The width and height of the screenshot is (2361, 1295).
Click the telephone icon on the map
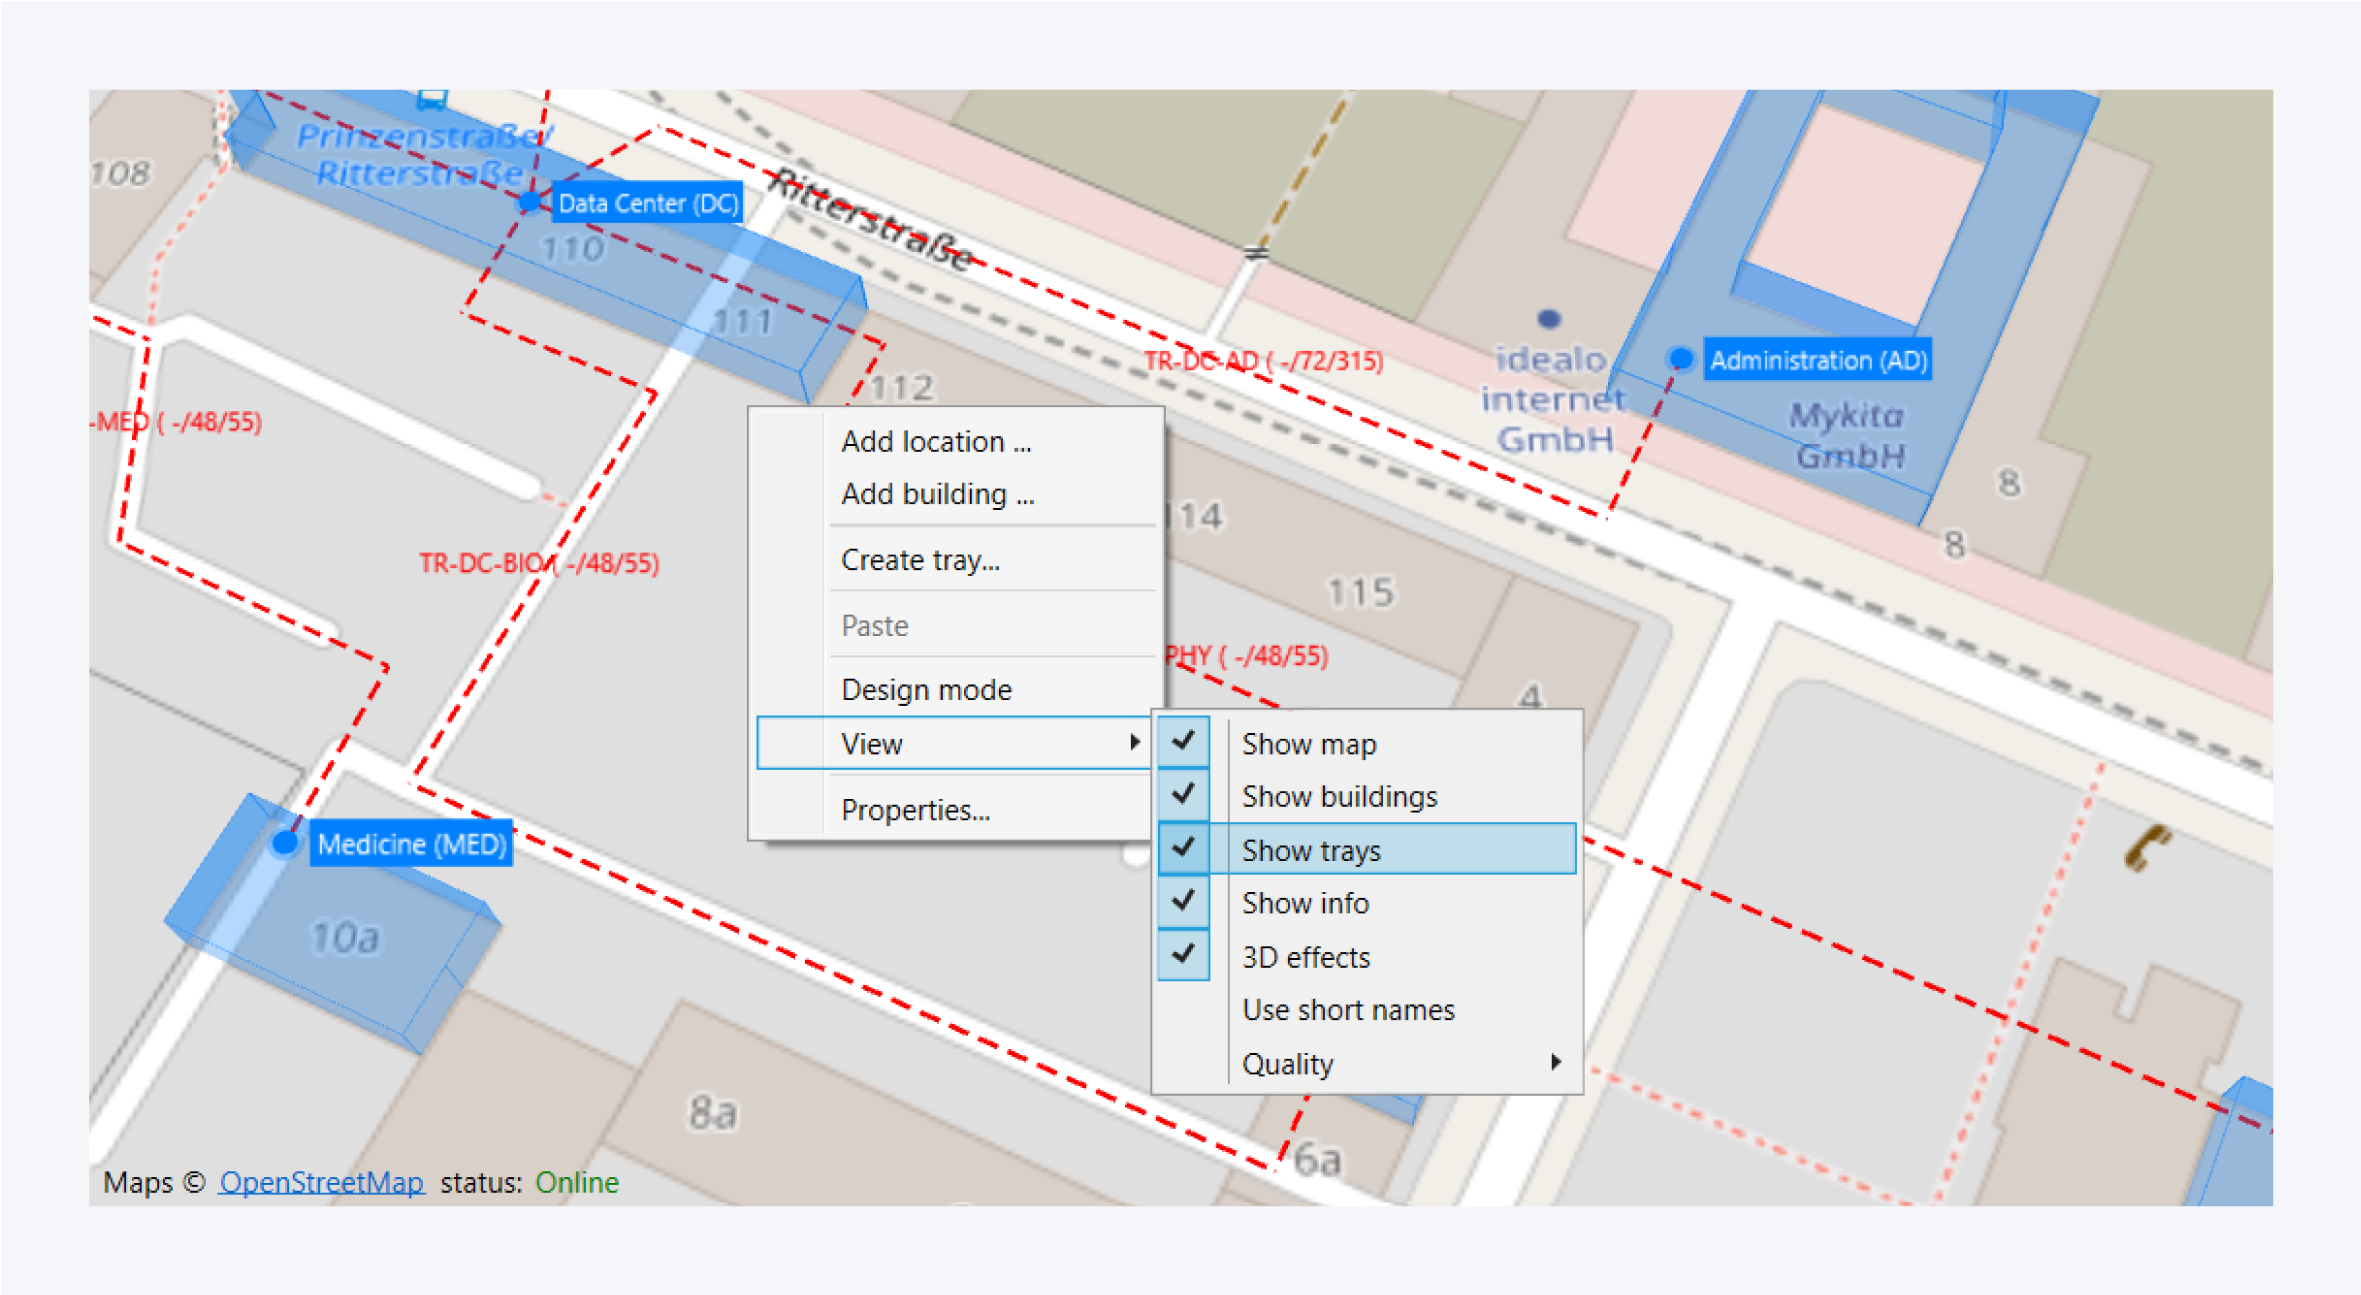coord(2144,849)
